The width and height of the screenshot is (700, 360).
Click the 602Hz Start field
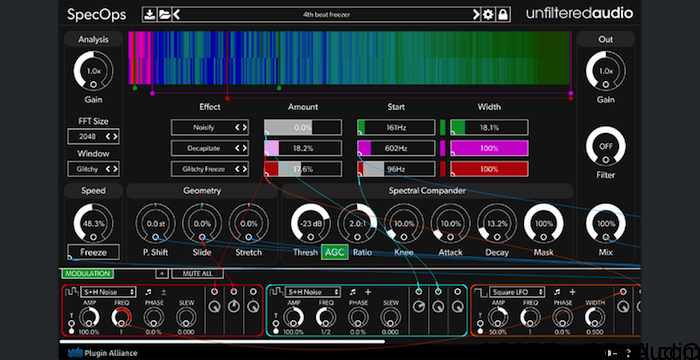(396, 148)
